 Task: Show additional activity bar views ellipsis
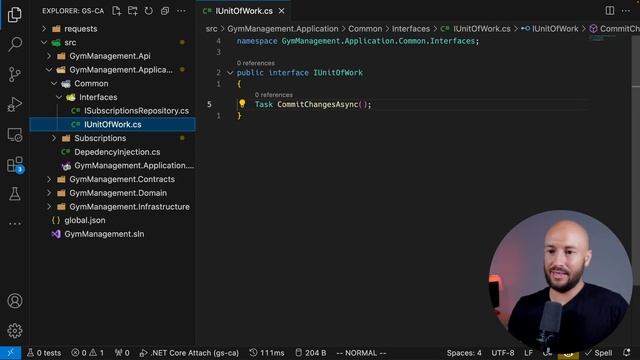[15, 224]
